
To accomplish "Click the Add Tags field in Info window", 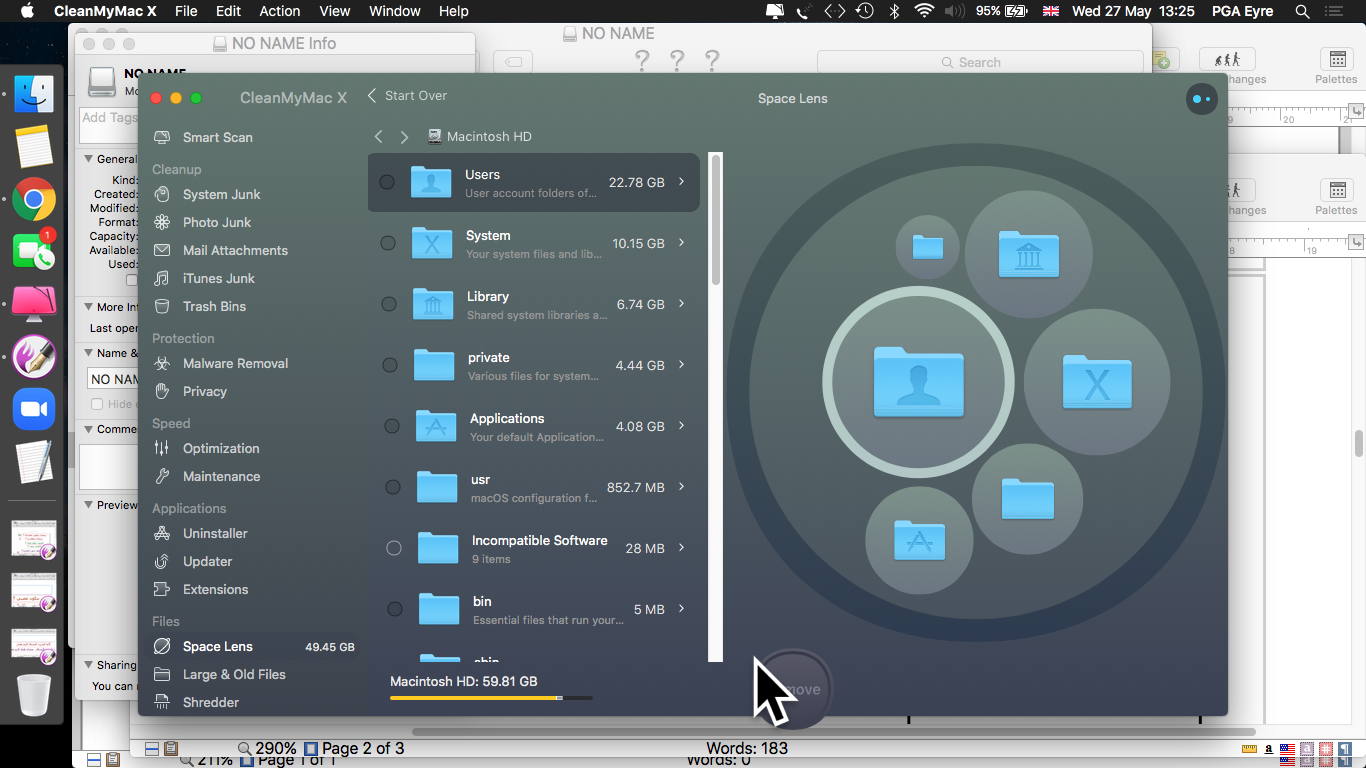I will (x=109, y=125).
